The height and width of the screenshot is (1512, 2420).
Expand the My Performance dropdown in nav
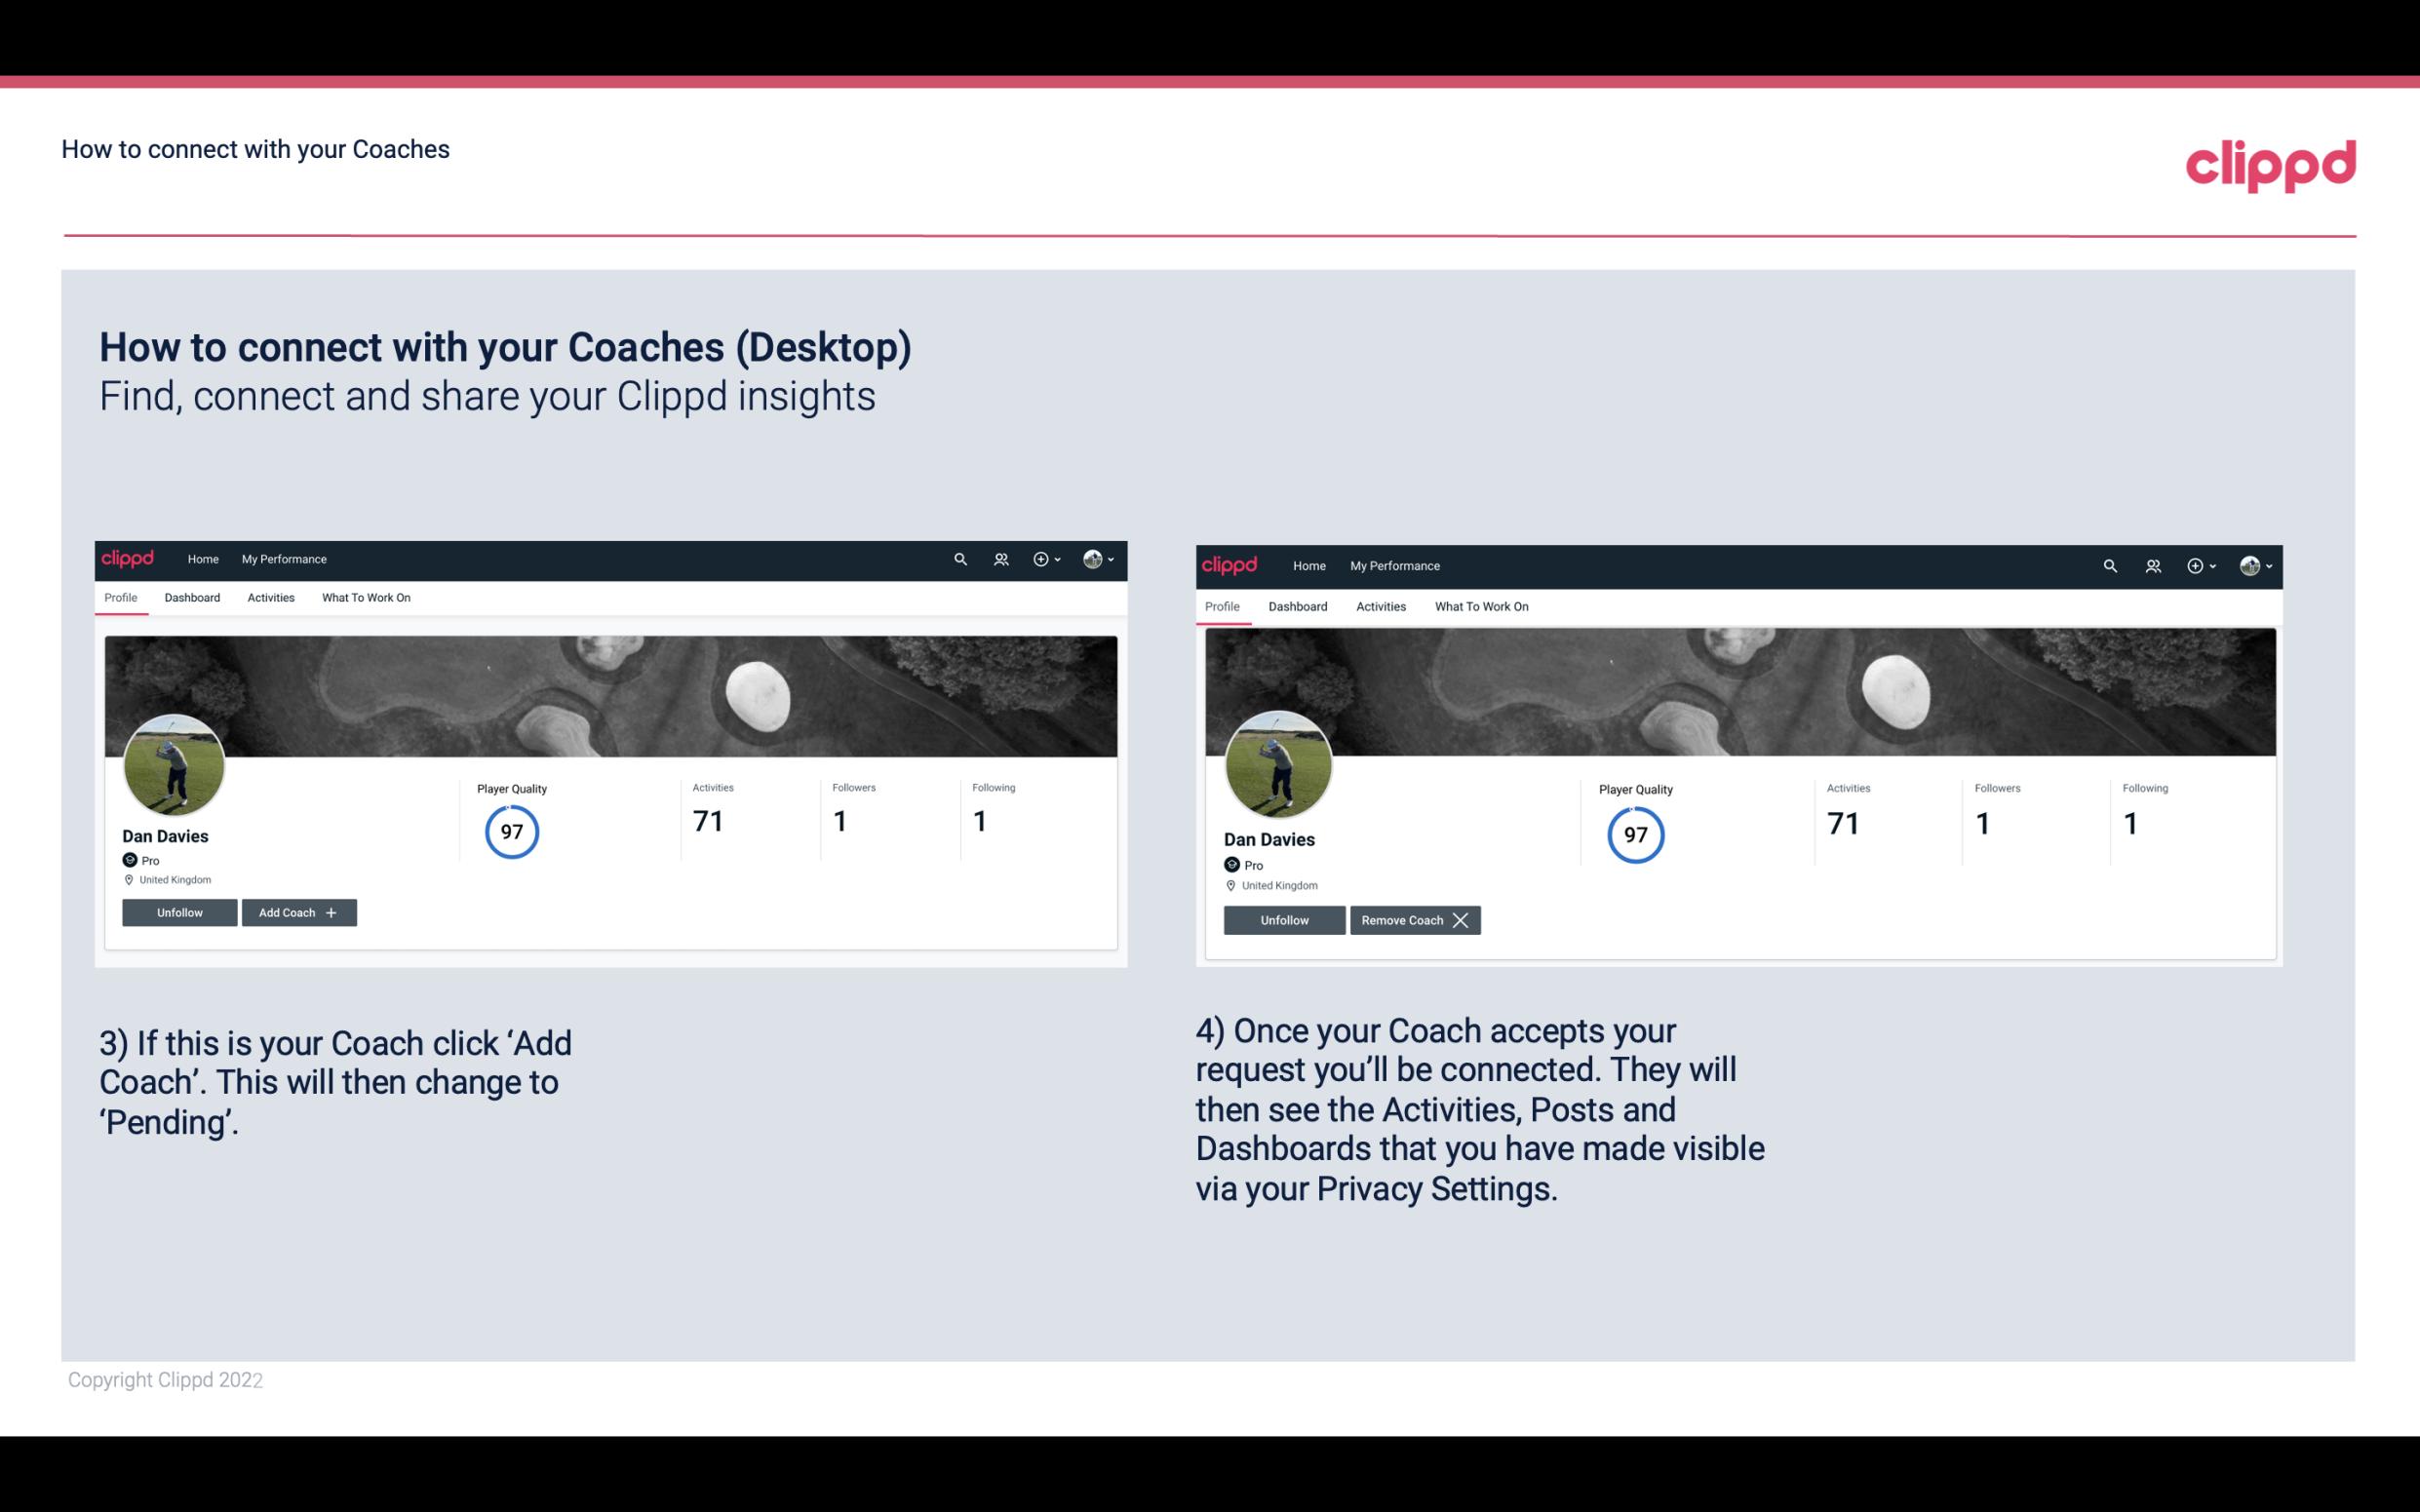[x=282, y=560]
